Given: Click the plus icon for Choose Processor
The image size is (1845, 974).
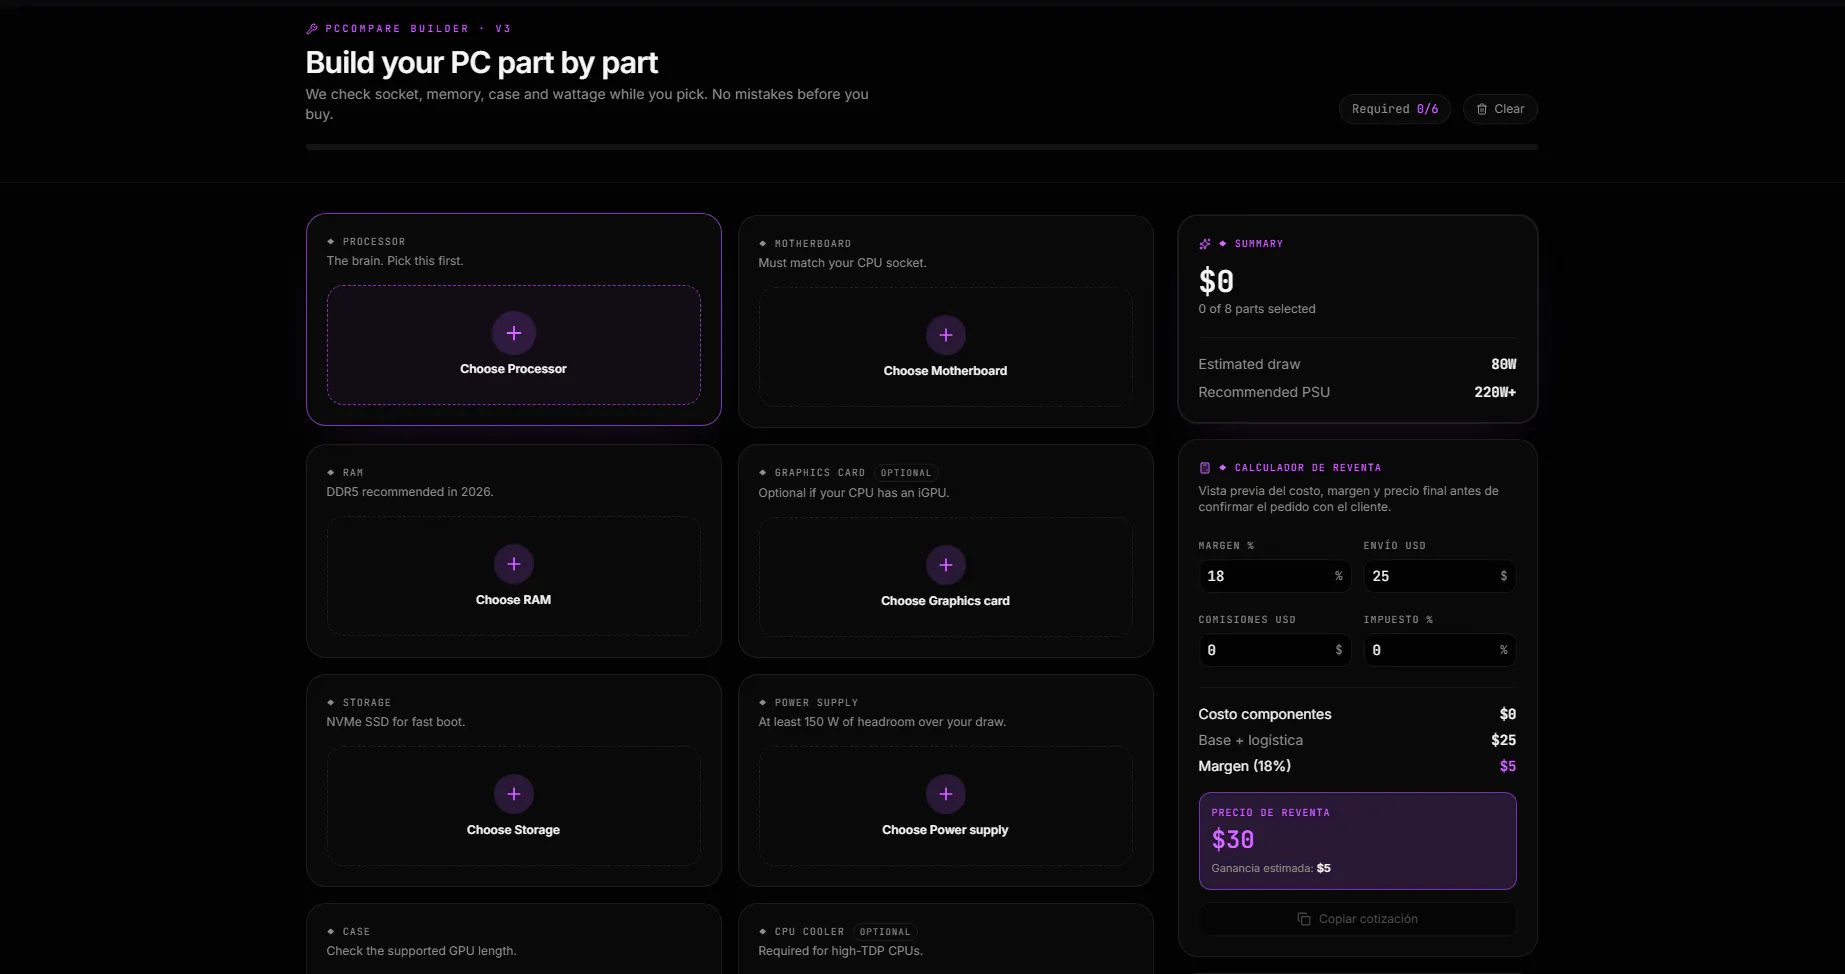Looking at the screenshot, I should [513, 333].
